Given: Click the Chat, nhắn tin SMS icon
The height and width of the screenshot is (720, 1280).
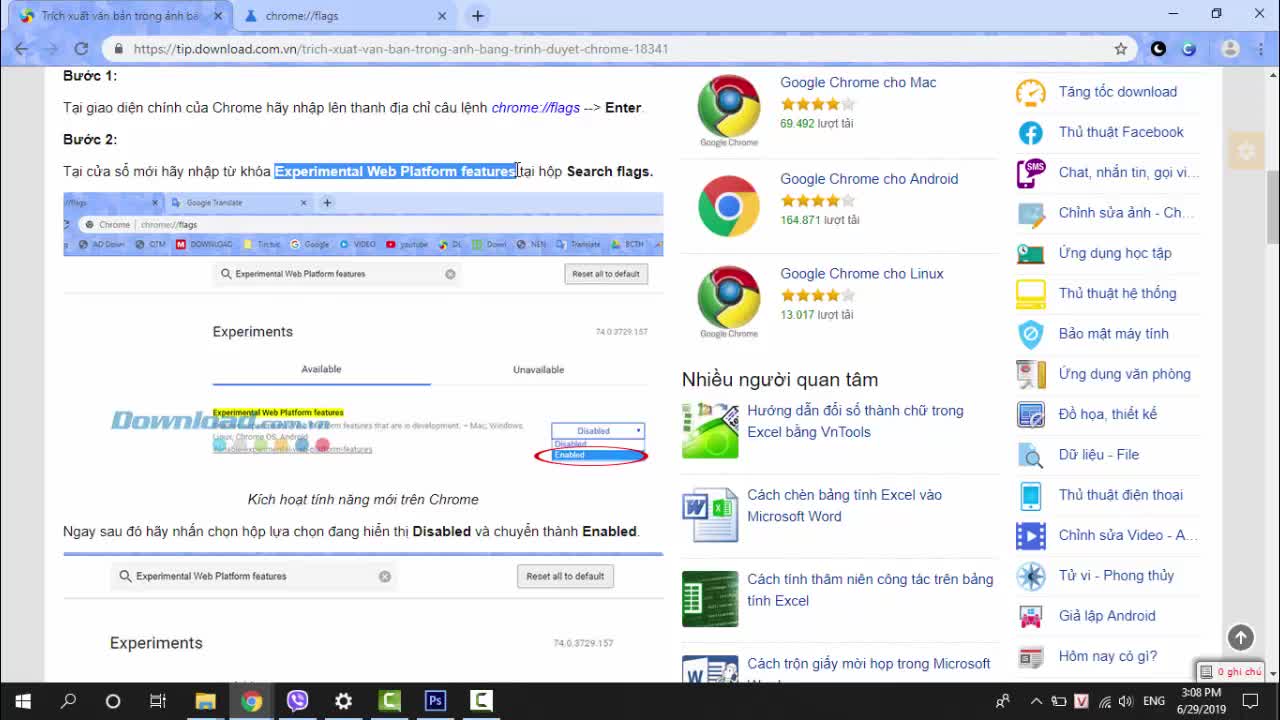Looking at the screenshot, I should click(x=1030, y=172).
